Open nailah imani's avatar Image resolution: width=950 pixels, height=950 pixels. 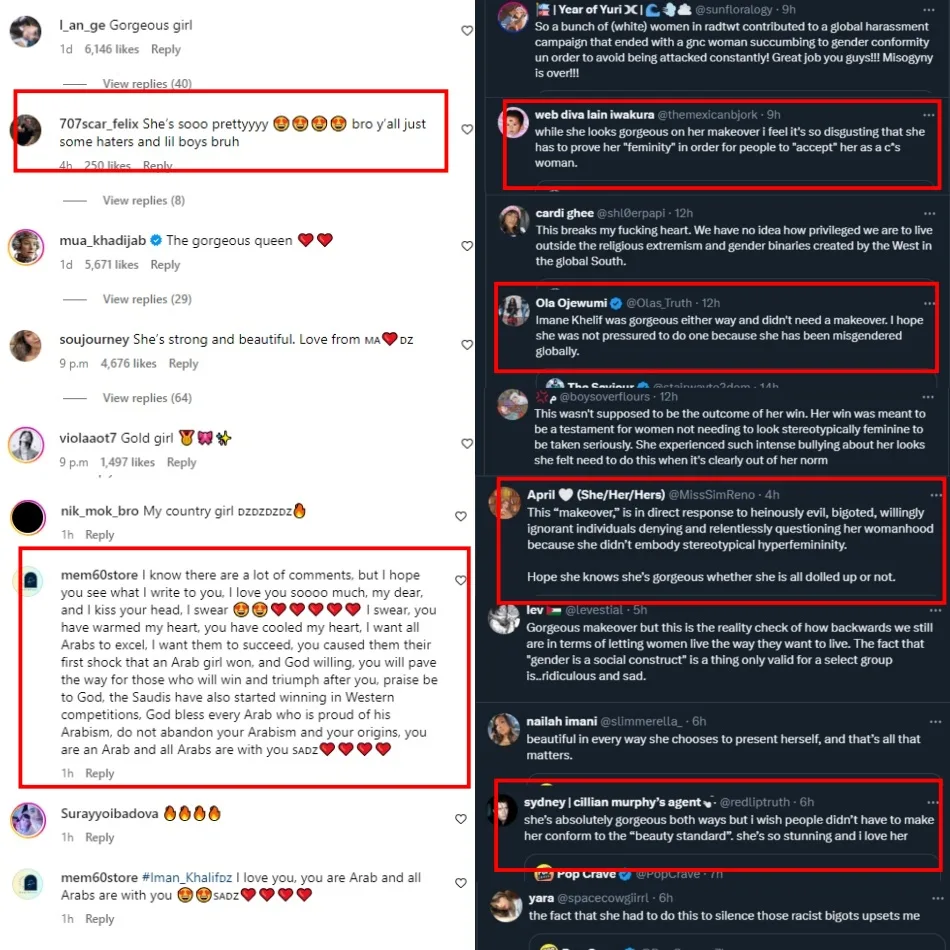[x=505, y=729]
